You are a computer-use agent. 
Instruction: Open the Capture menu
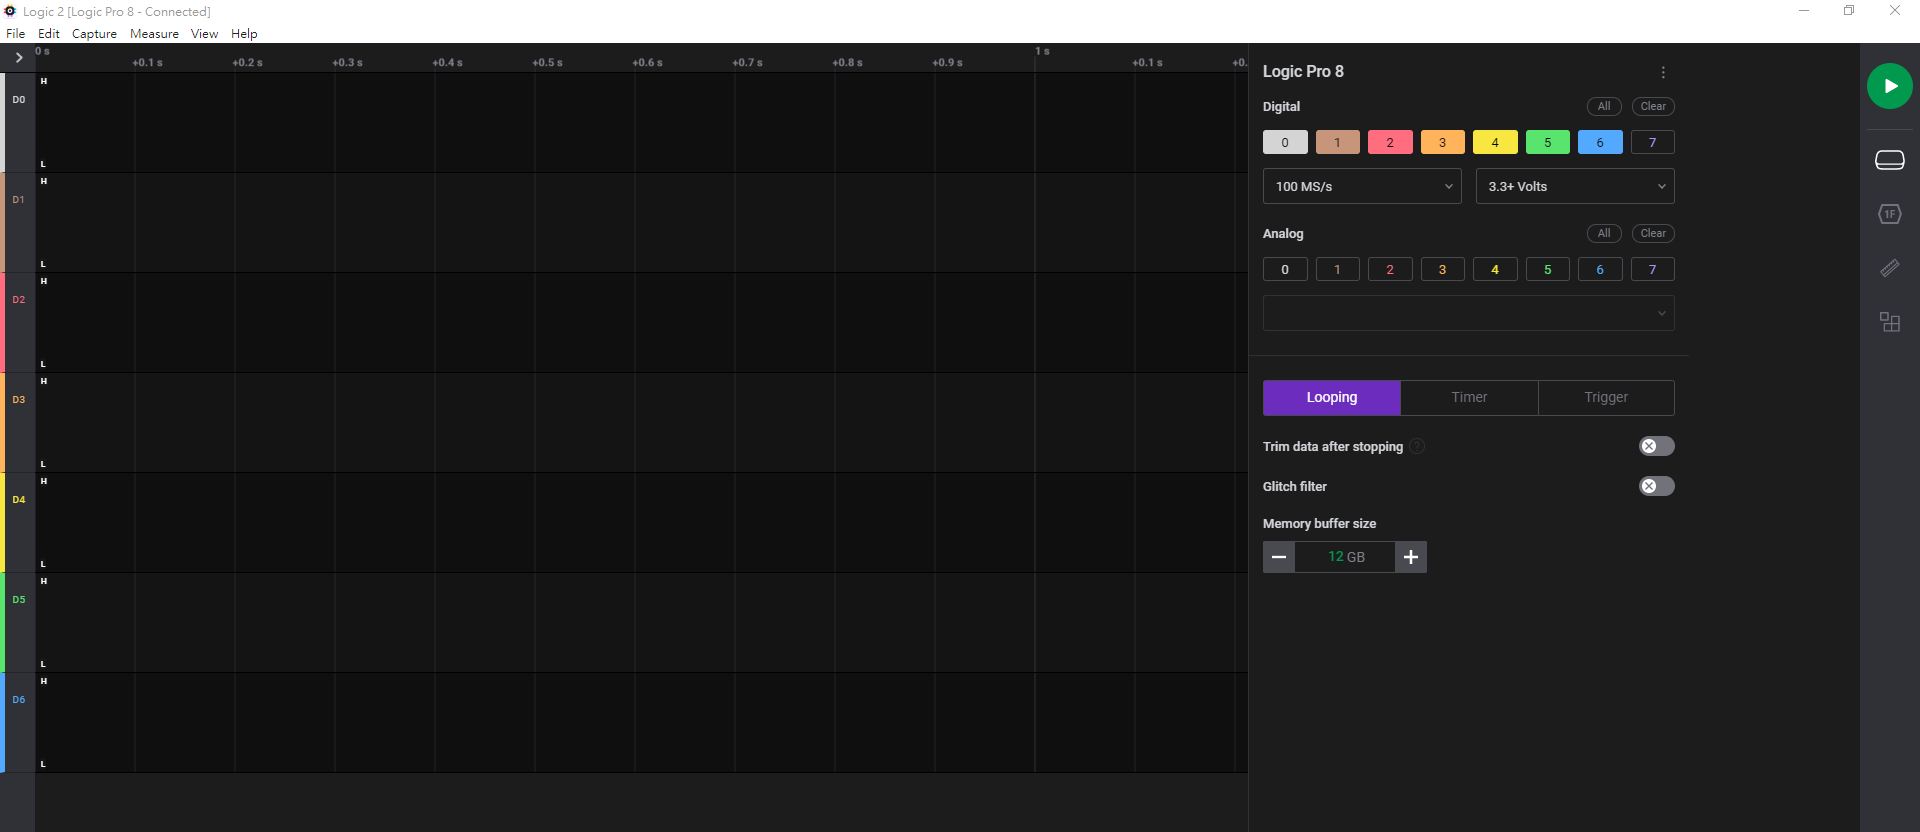click(x=94, y=33)
